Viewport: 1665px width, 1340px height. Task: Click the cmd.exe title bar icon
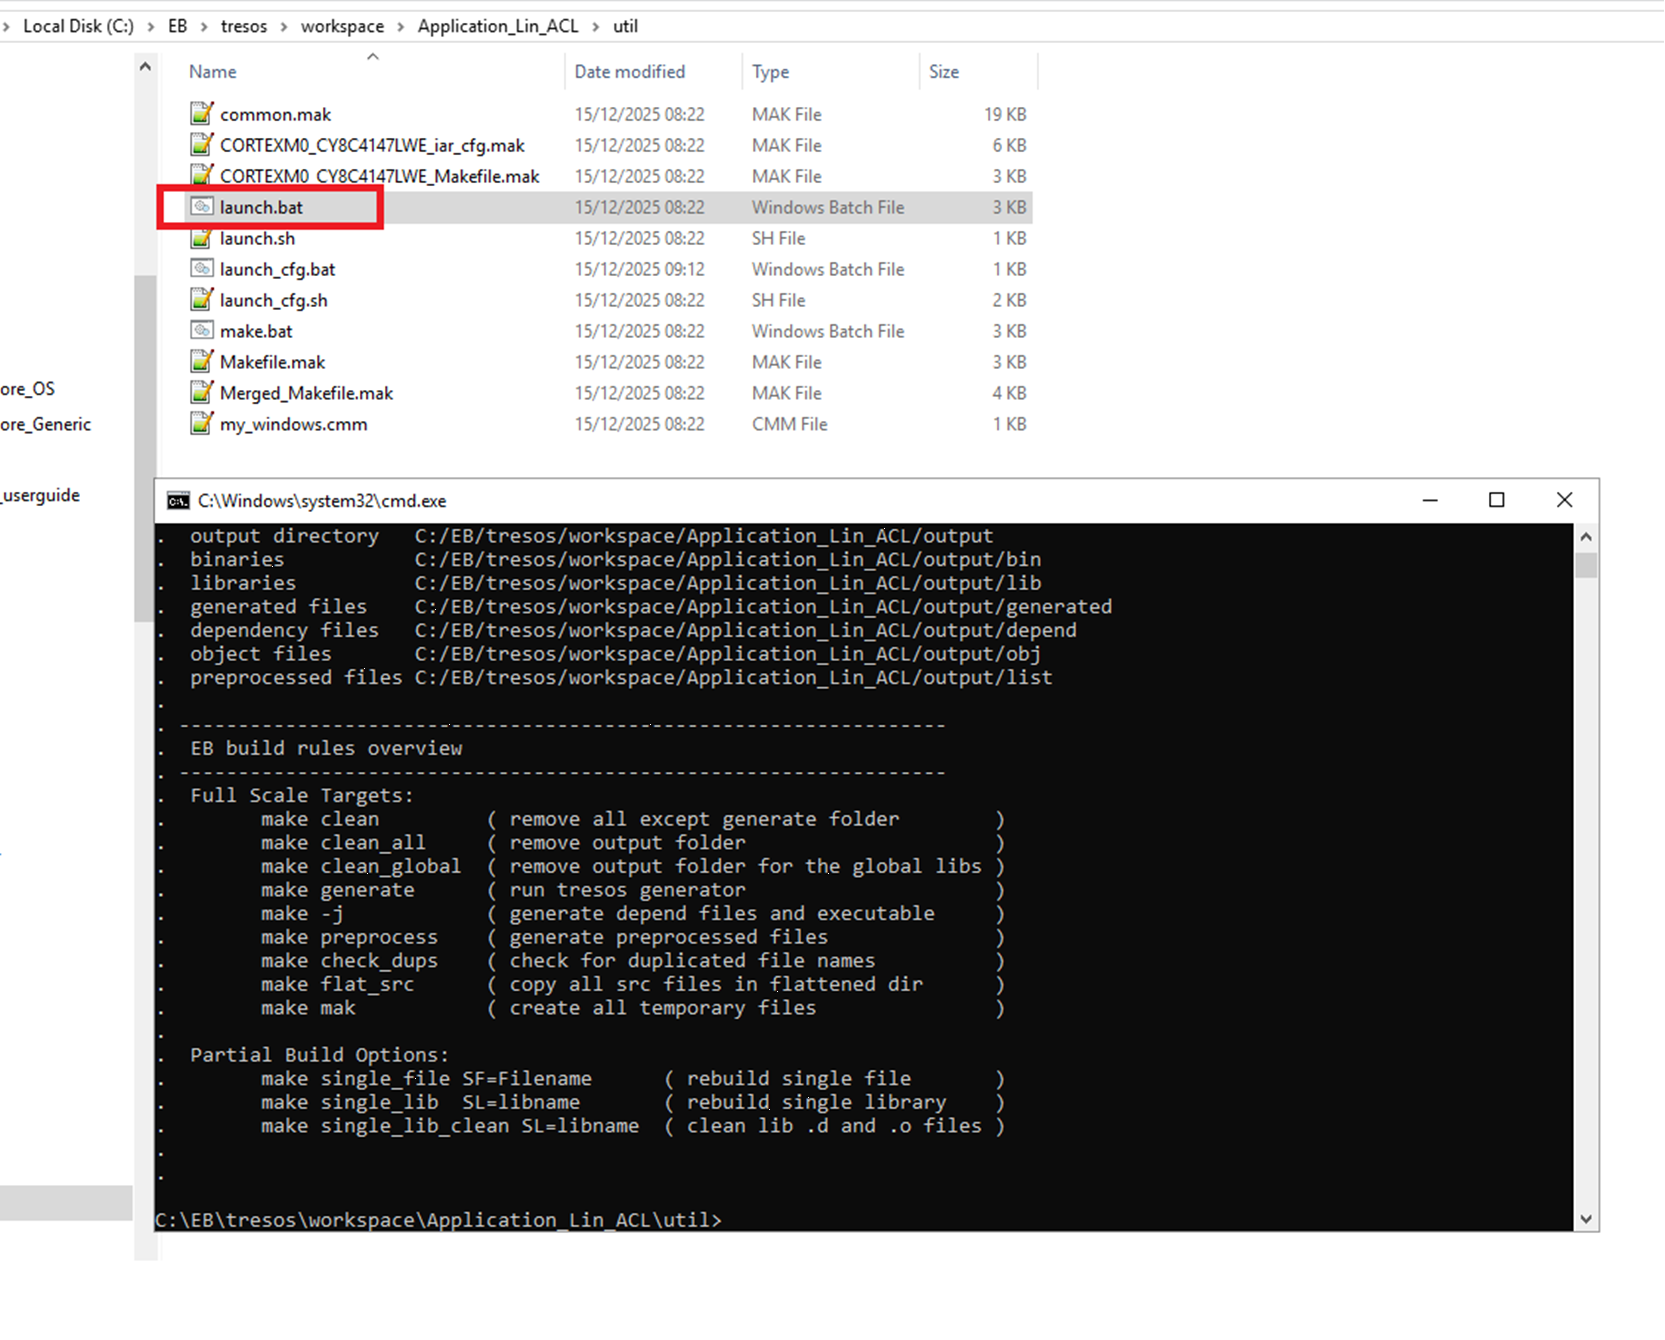(x=179, y=501)
